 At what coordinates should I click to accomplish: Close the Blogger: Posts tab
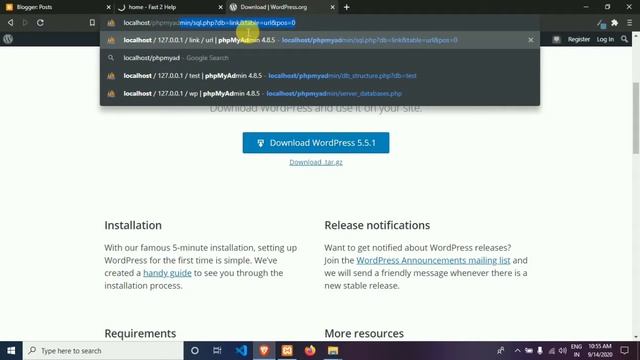coord(108,7)
